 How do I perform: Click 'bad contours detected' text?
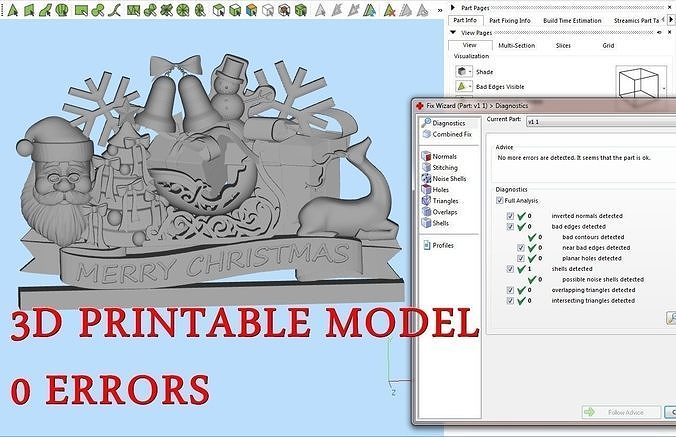[x=593, y=237]
